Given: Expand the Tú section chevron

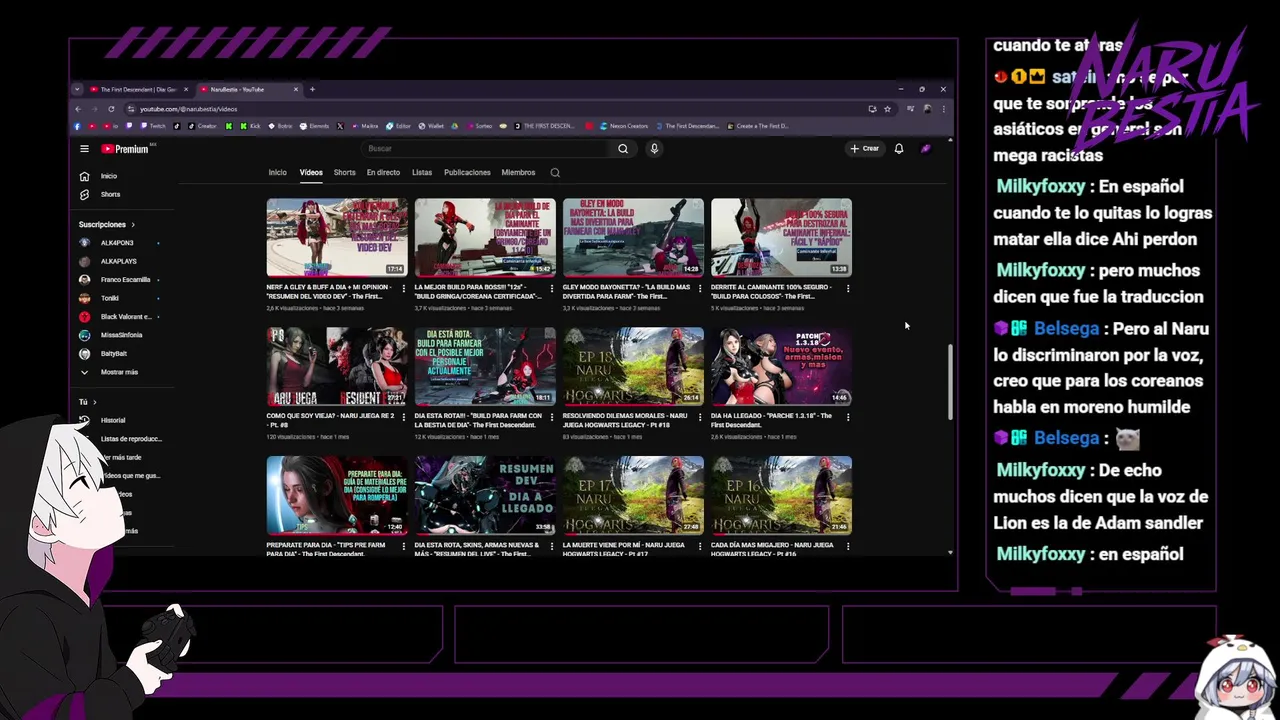Looking at the screenshot, I should [94, 402].
